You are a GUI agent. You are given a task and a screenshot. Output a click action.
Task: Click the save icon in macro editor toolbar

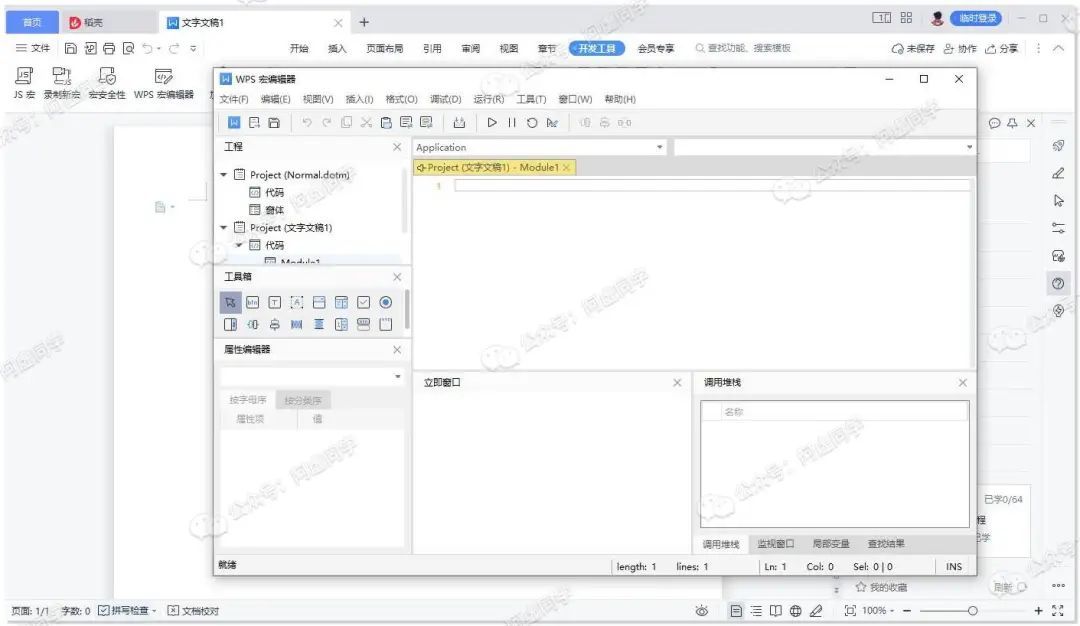pyautogui.click(x=274, y=123)
